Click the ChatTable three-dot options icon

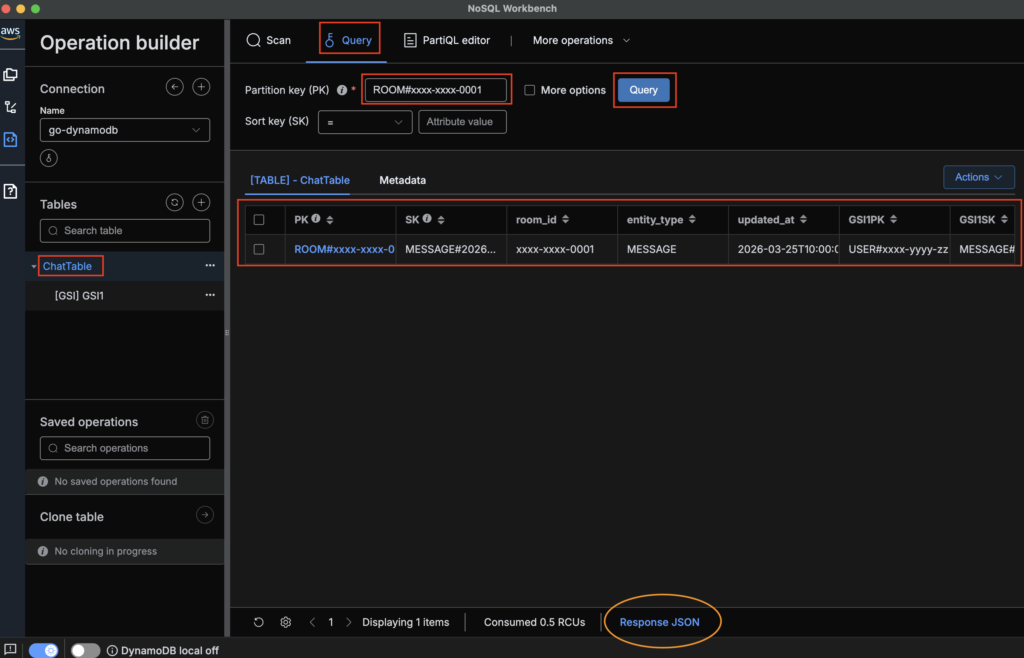click(x=210, y=266)
